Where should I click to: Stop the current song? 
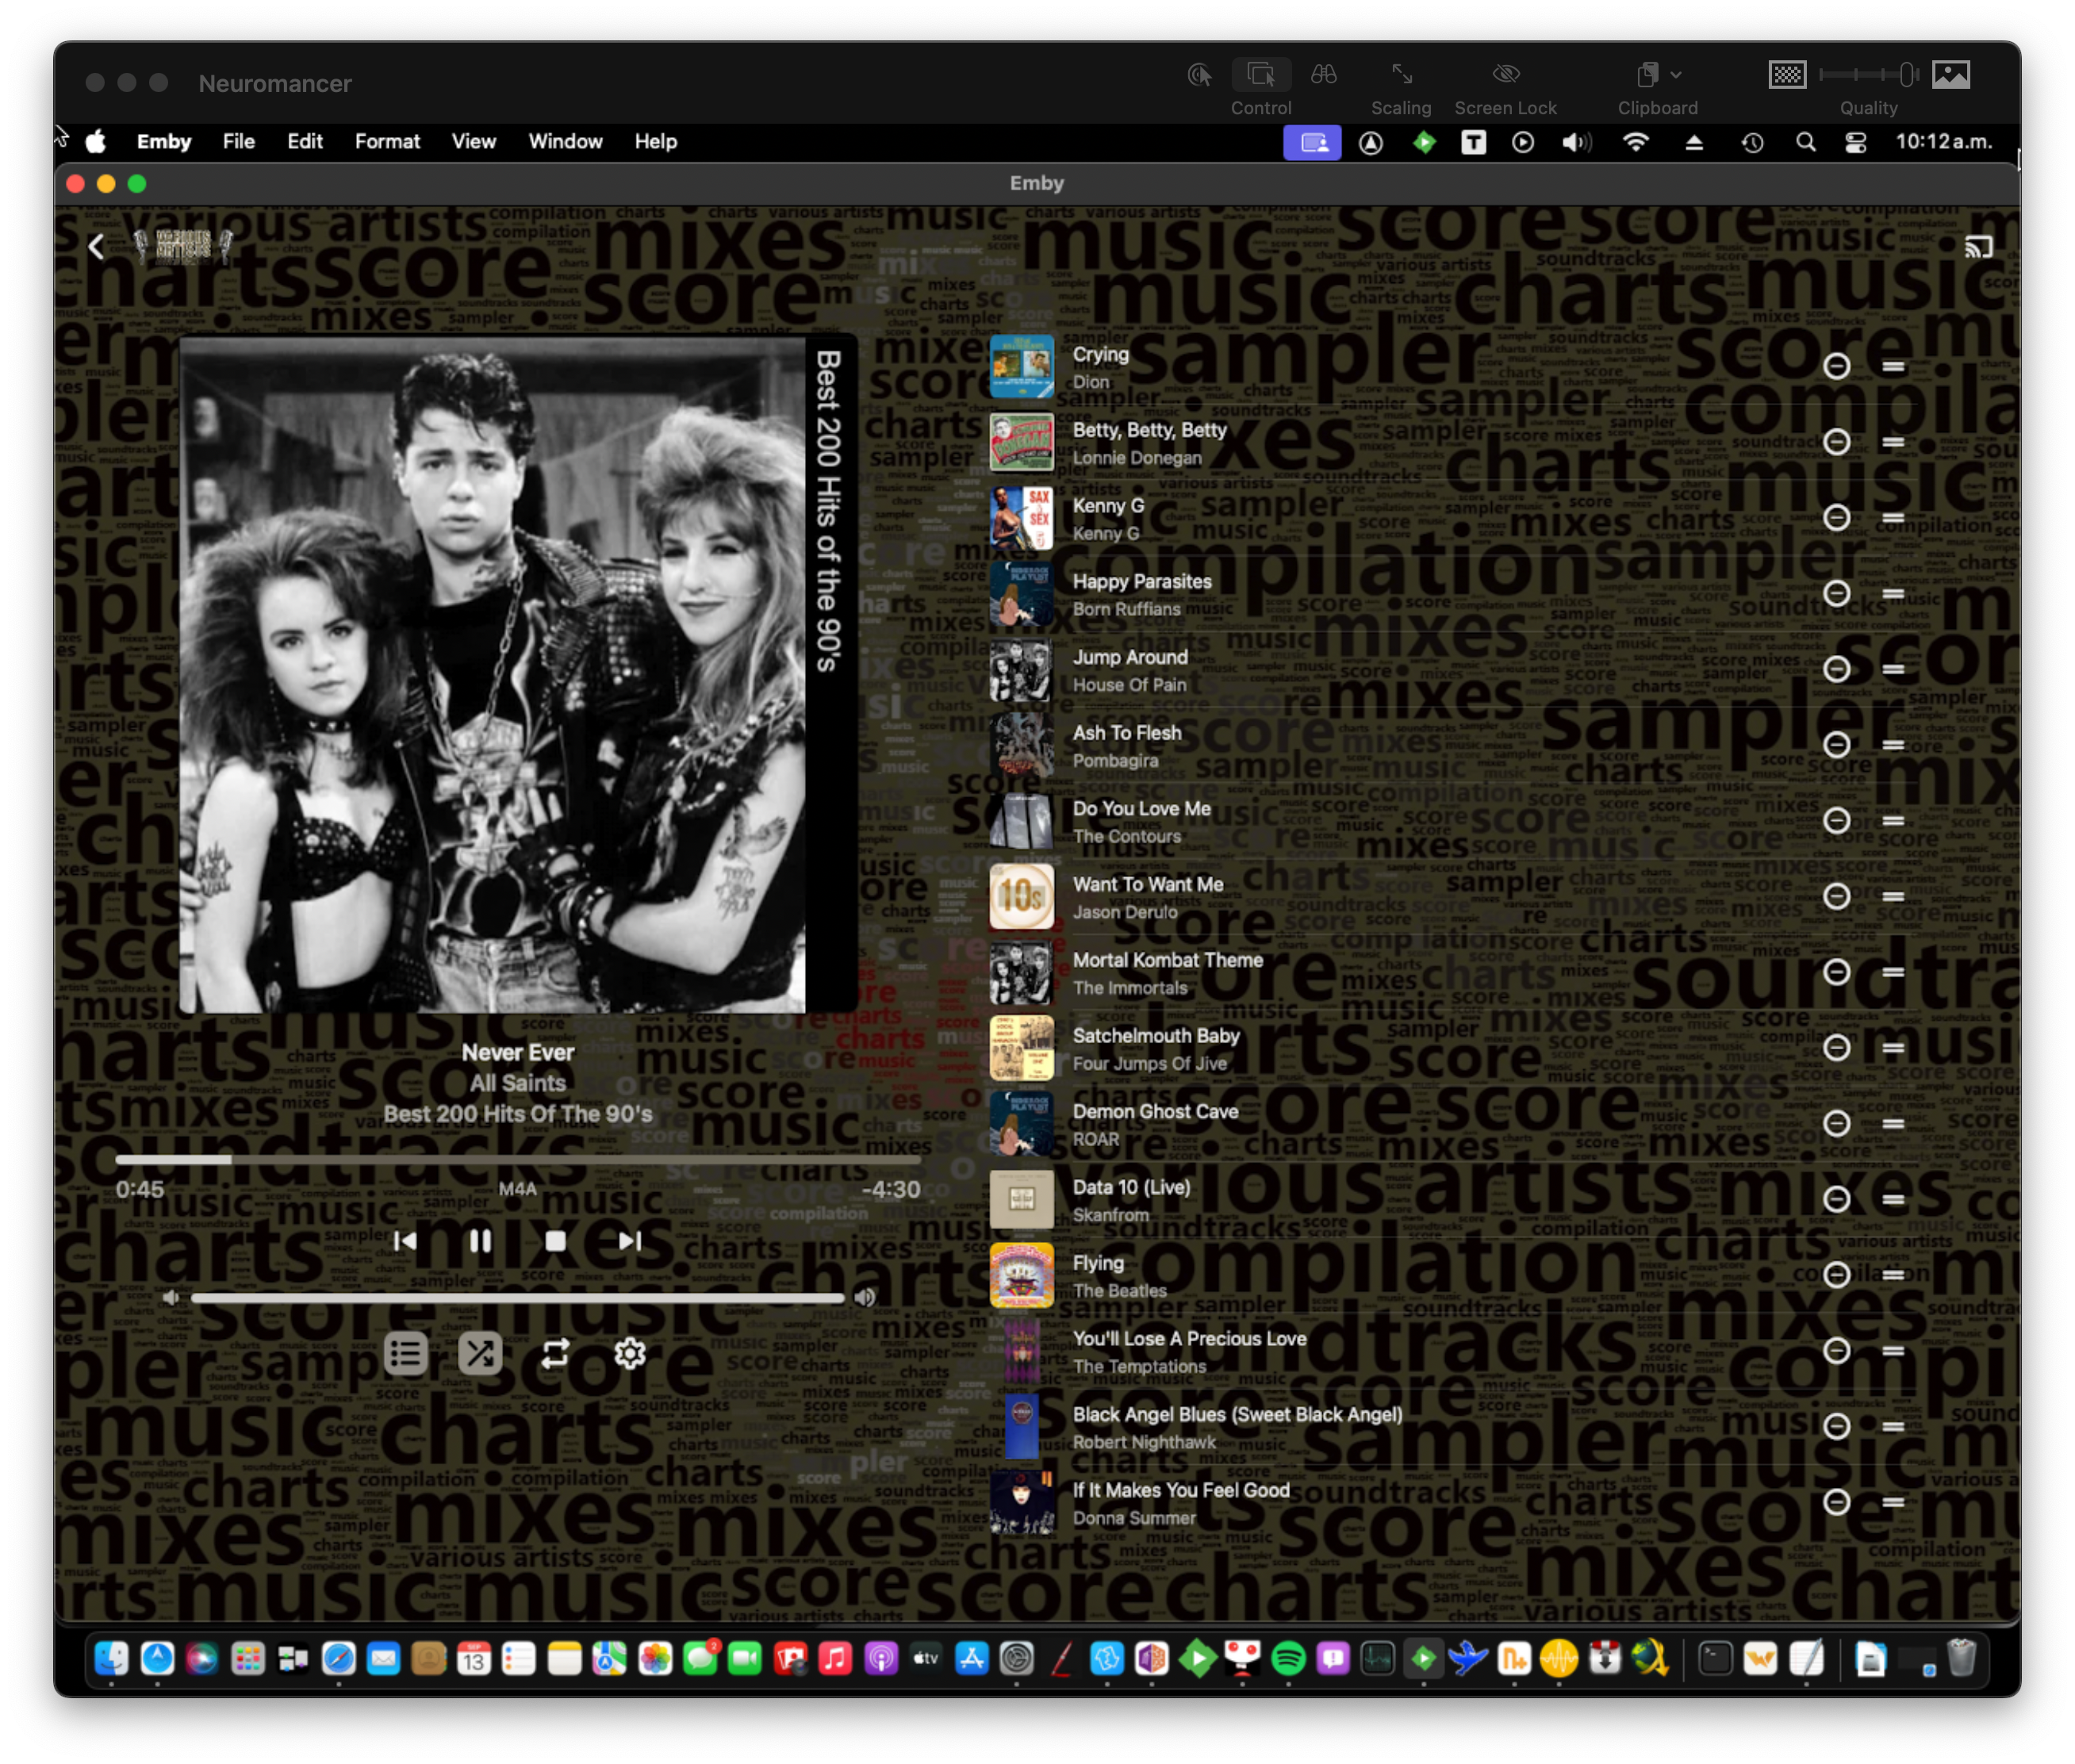click(x=555, y=1240)
